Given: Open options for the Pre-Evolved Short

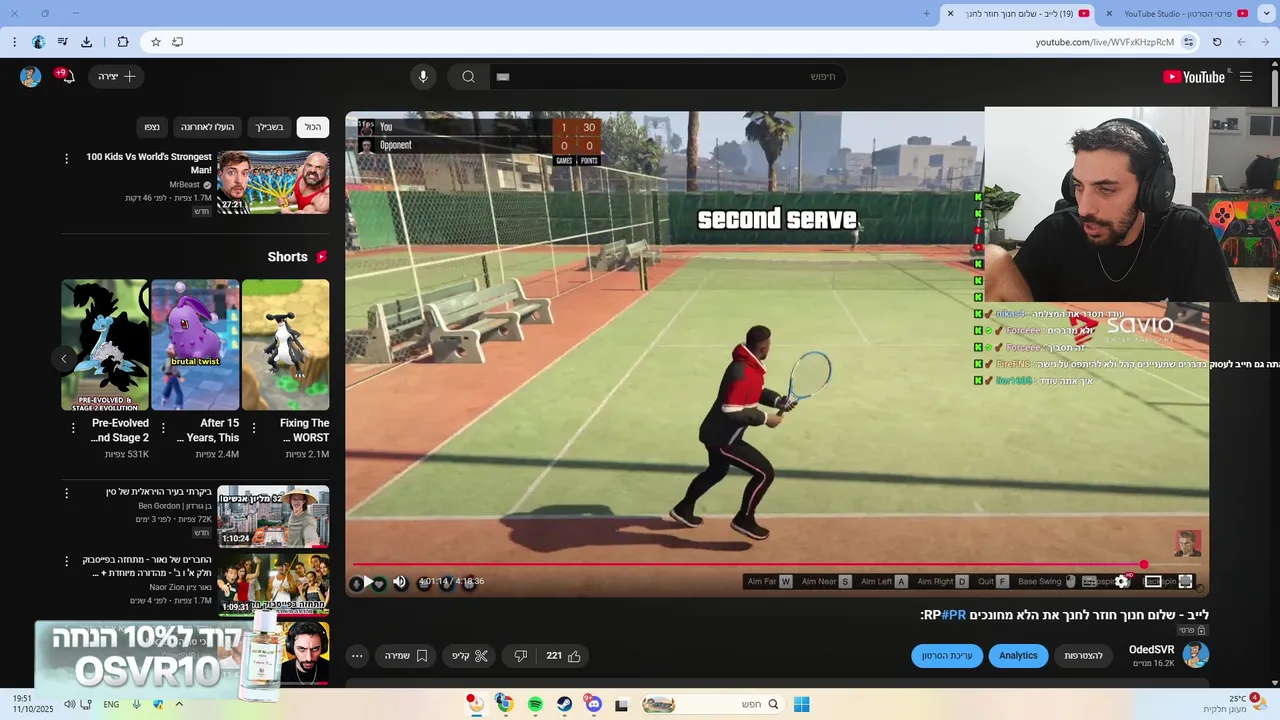Looking at the screenshot, I should point(73,428).
